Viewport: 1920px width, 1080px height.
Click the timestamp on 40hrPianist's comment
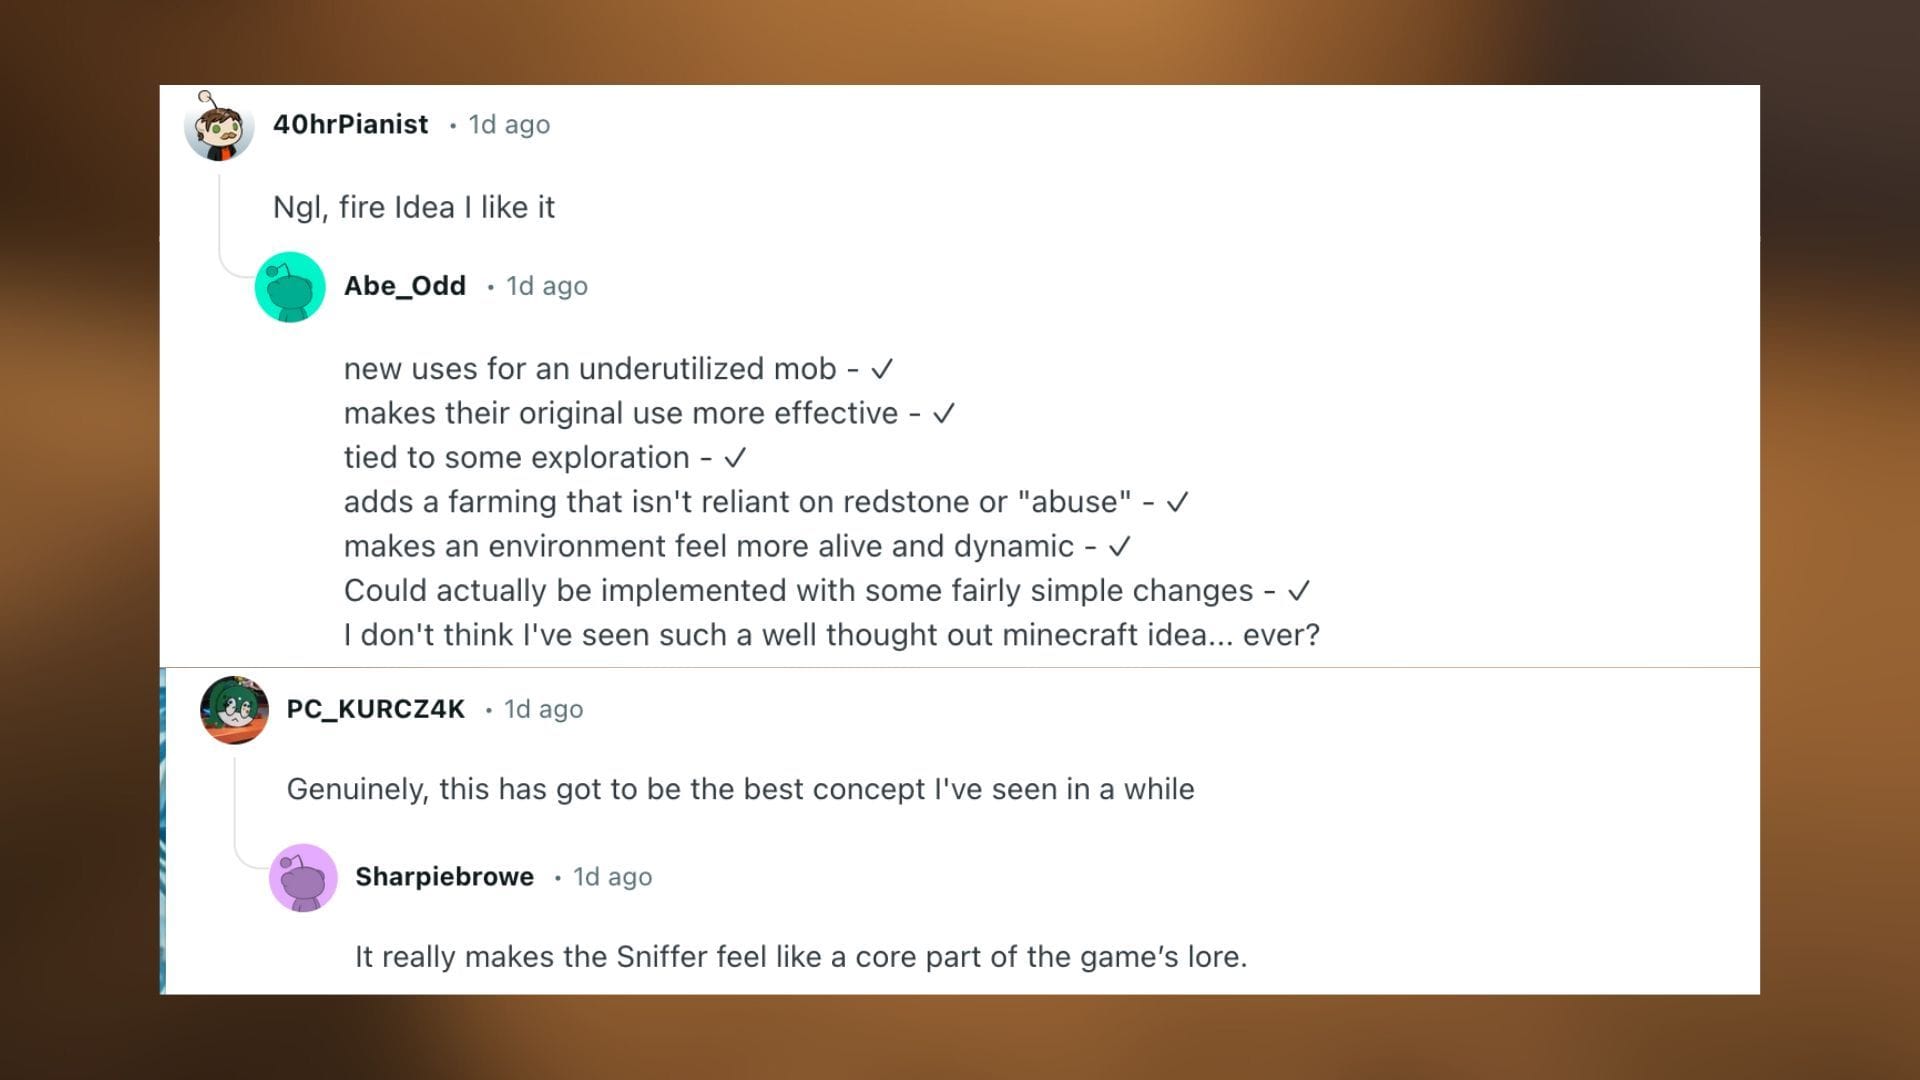pyautogui.click(x=508, y=125)
